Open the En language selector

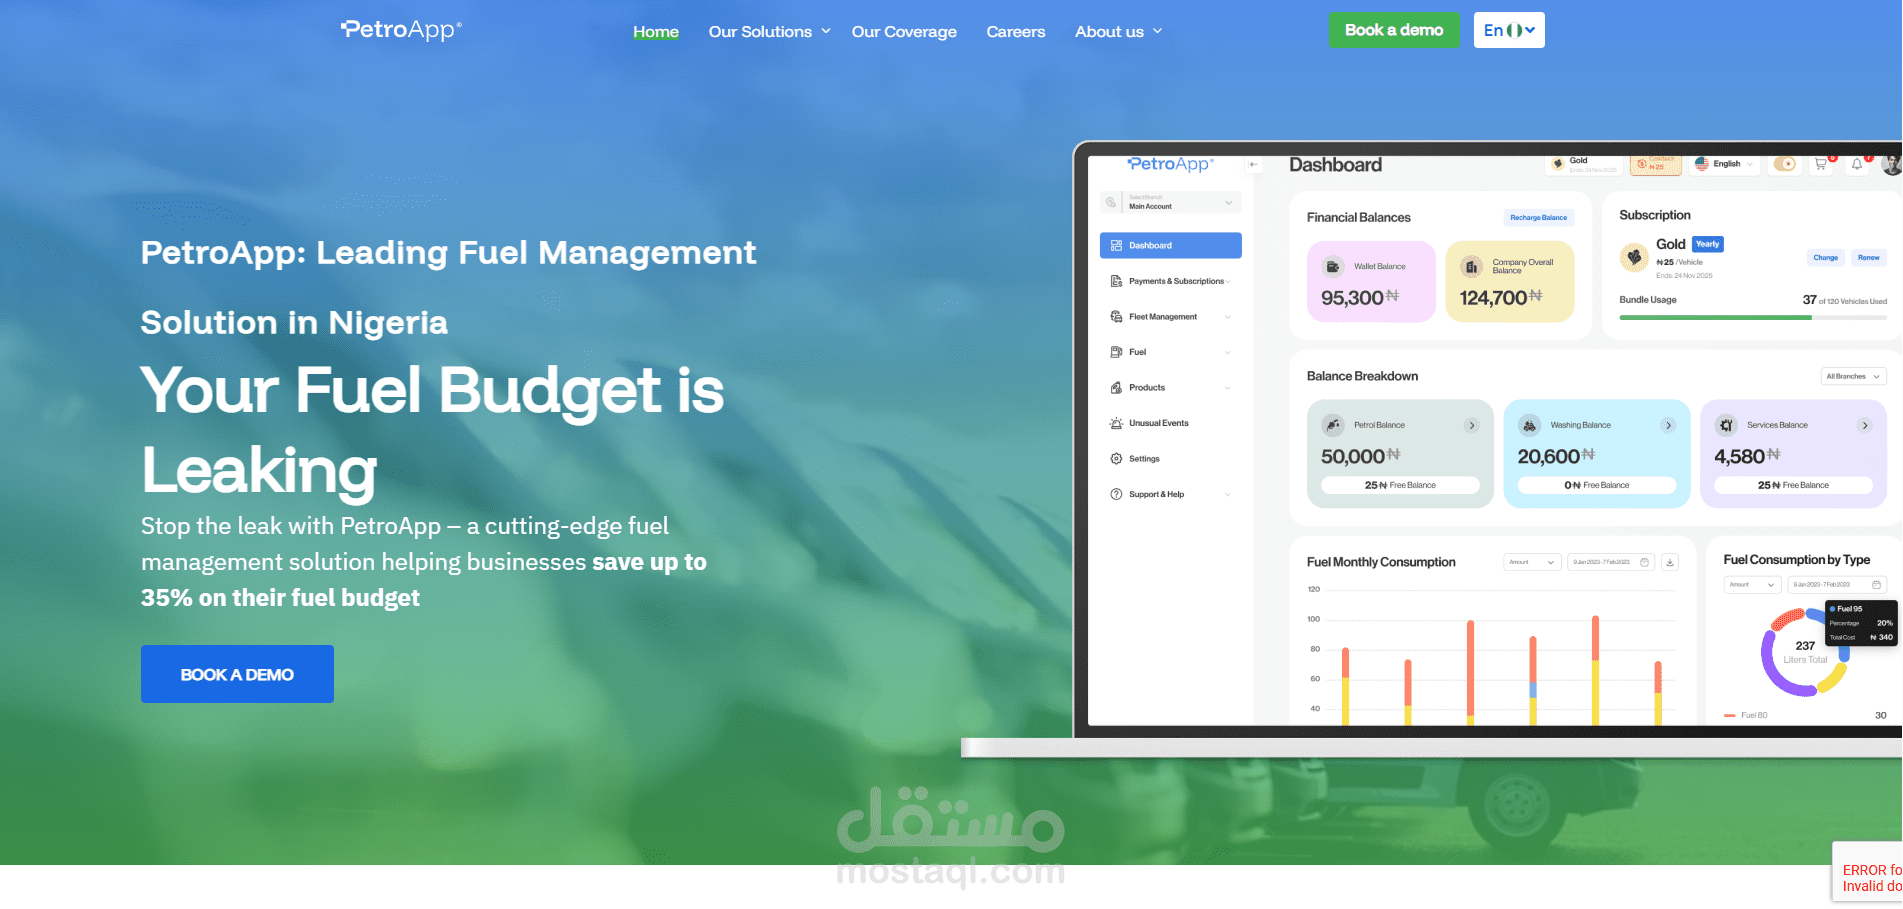pos(1509,30)
